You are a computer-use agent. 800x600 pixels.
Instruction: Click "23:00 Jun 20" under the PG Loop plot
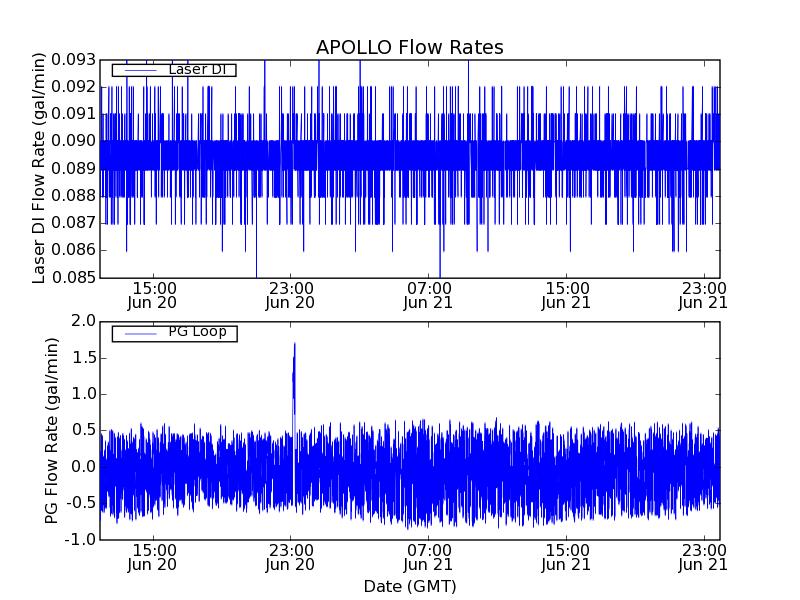click(x=290, y=558)
